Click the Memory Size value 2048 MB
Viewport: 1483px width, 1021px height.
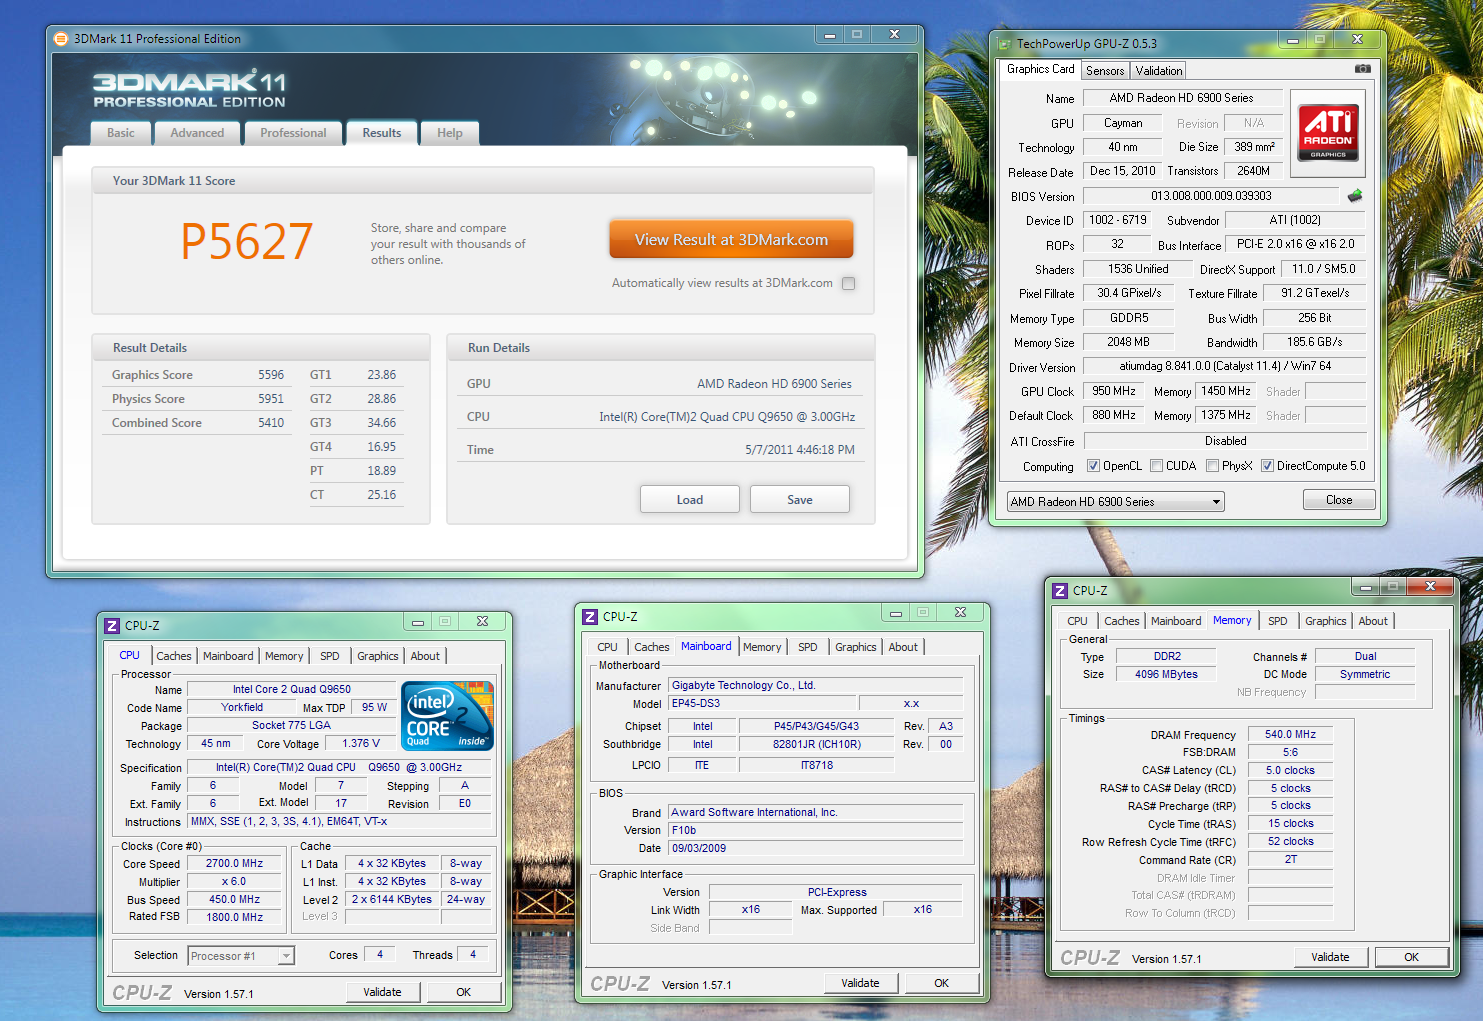point(1128,342)
